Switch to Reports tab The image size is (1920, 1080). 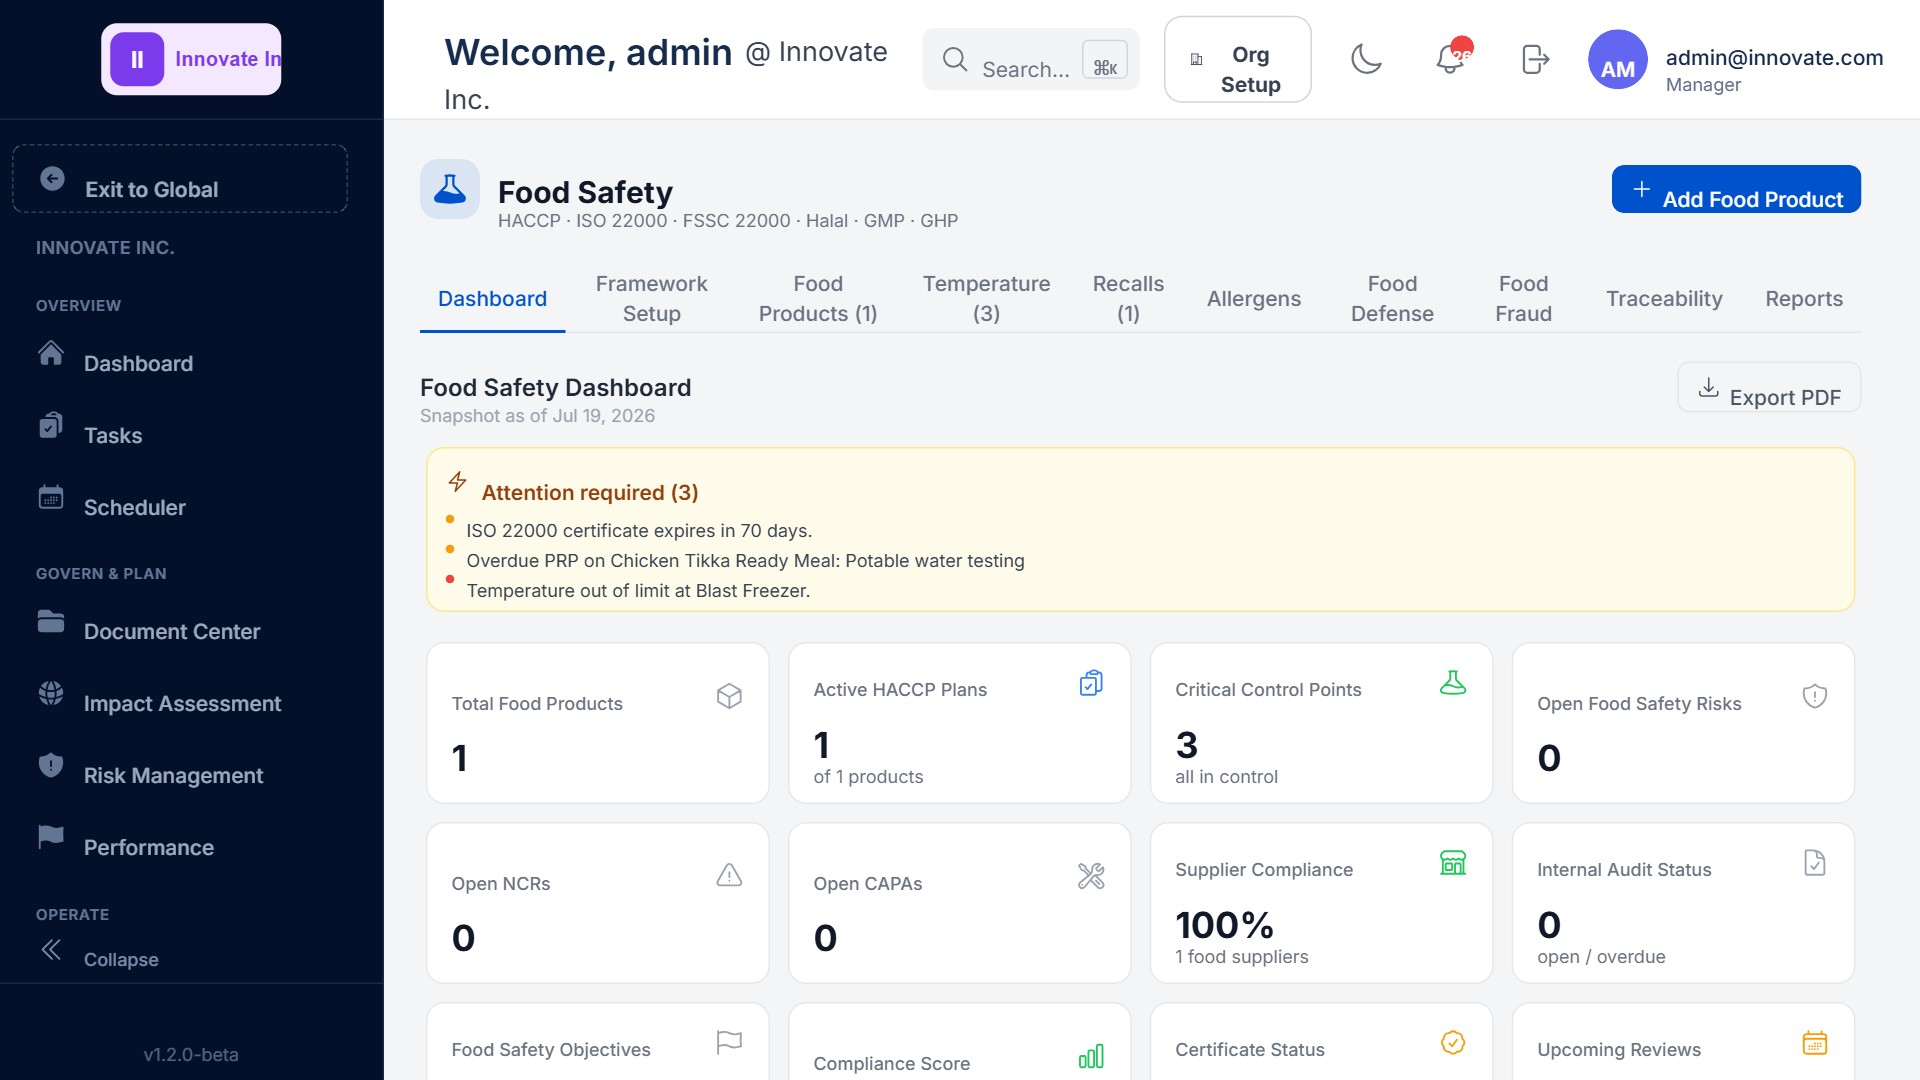(x=1804, y=299)
